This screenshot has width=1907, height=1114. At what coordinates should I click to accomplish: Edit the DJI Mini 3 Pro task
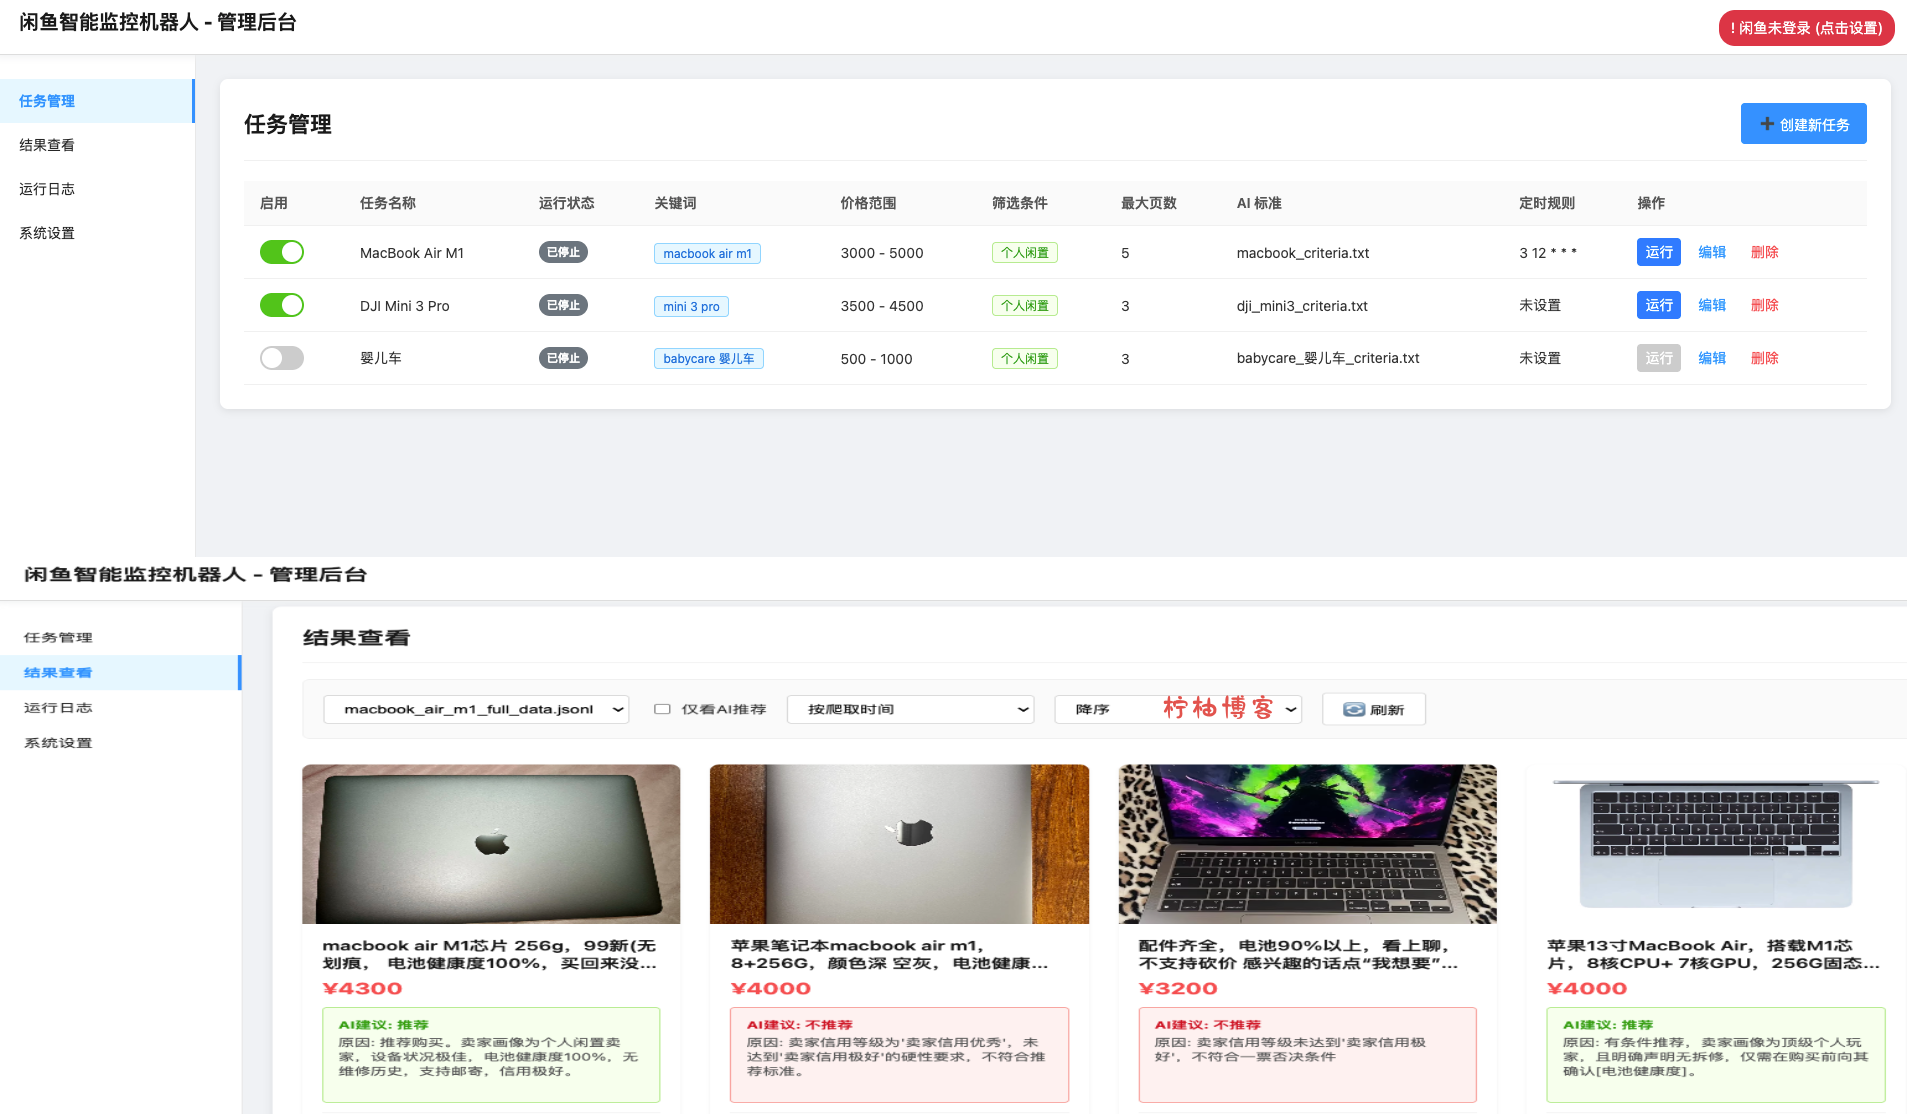[1711, 305]
